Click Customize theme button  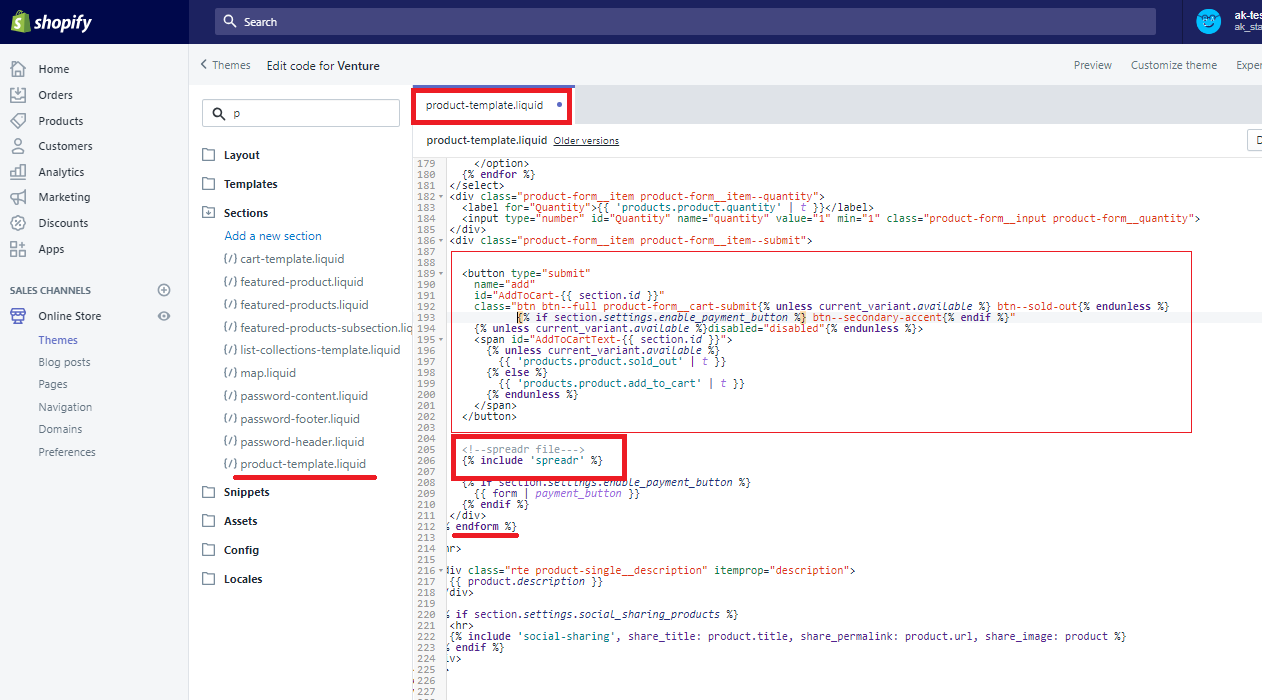tap(1174, 65)
